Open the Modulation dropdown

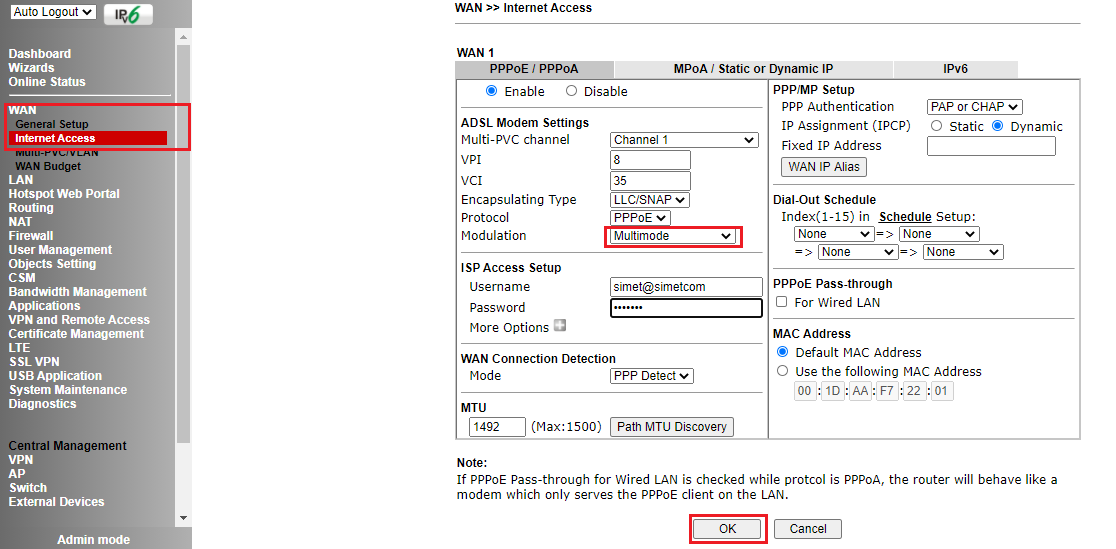point(672,236)
